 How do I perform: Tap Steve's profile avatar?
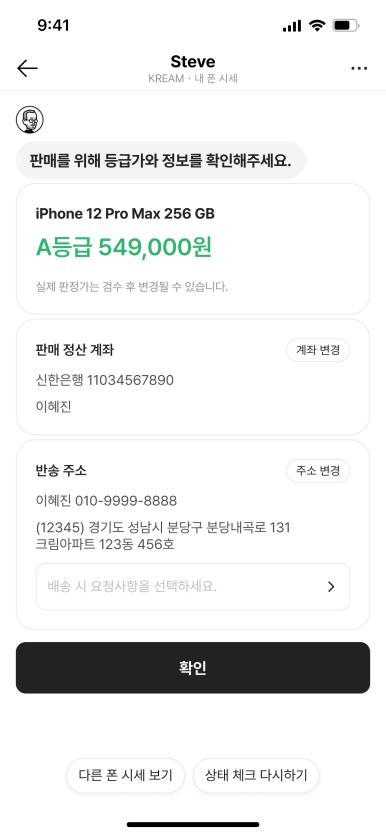coord(30,119)
